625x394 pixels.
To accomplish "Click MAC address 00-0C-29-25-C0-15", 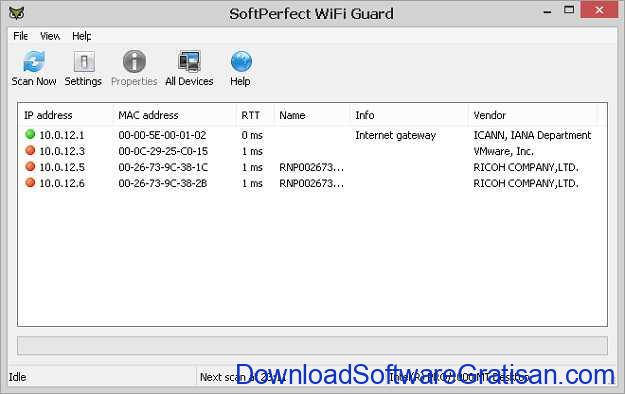I will [163, 151].
